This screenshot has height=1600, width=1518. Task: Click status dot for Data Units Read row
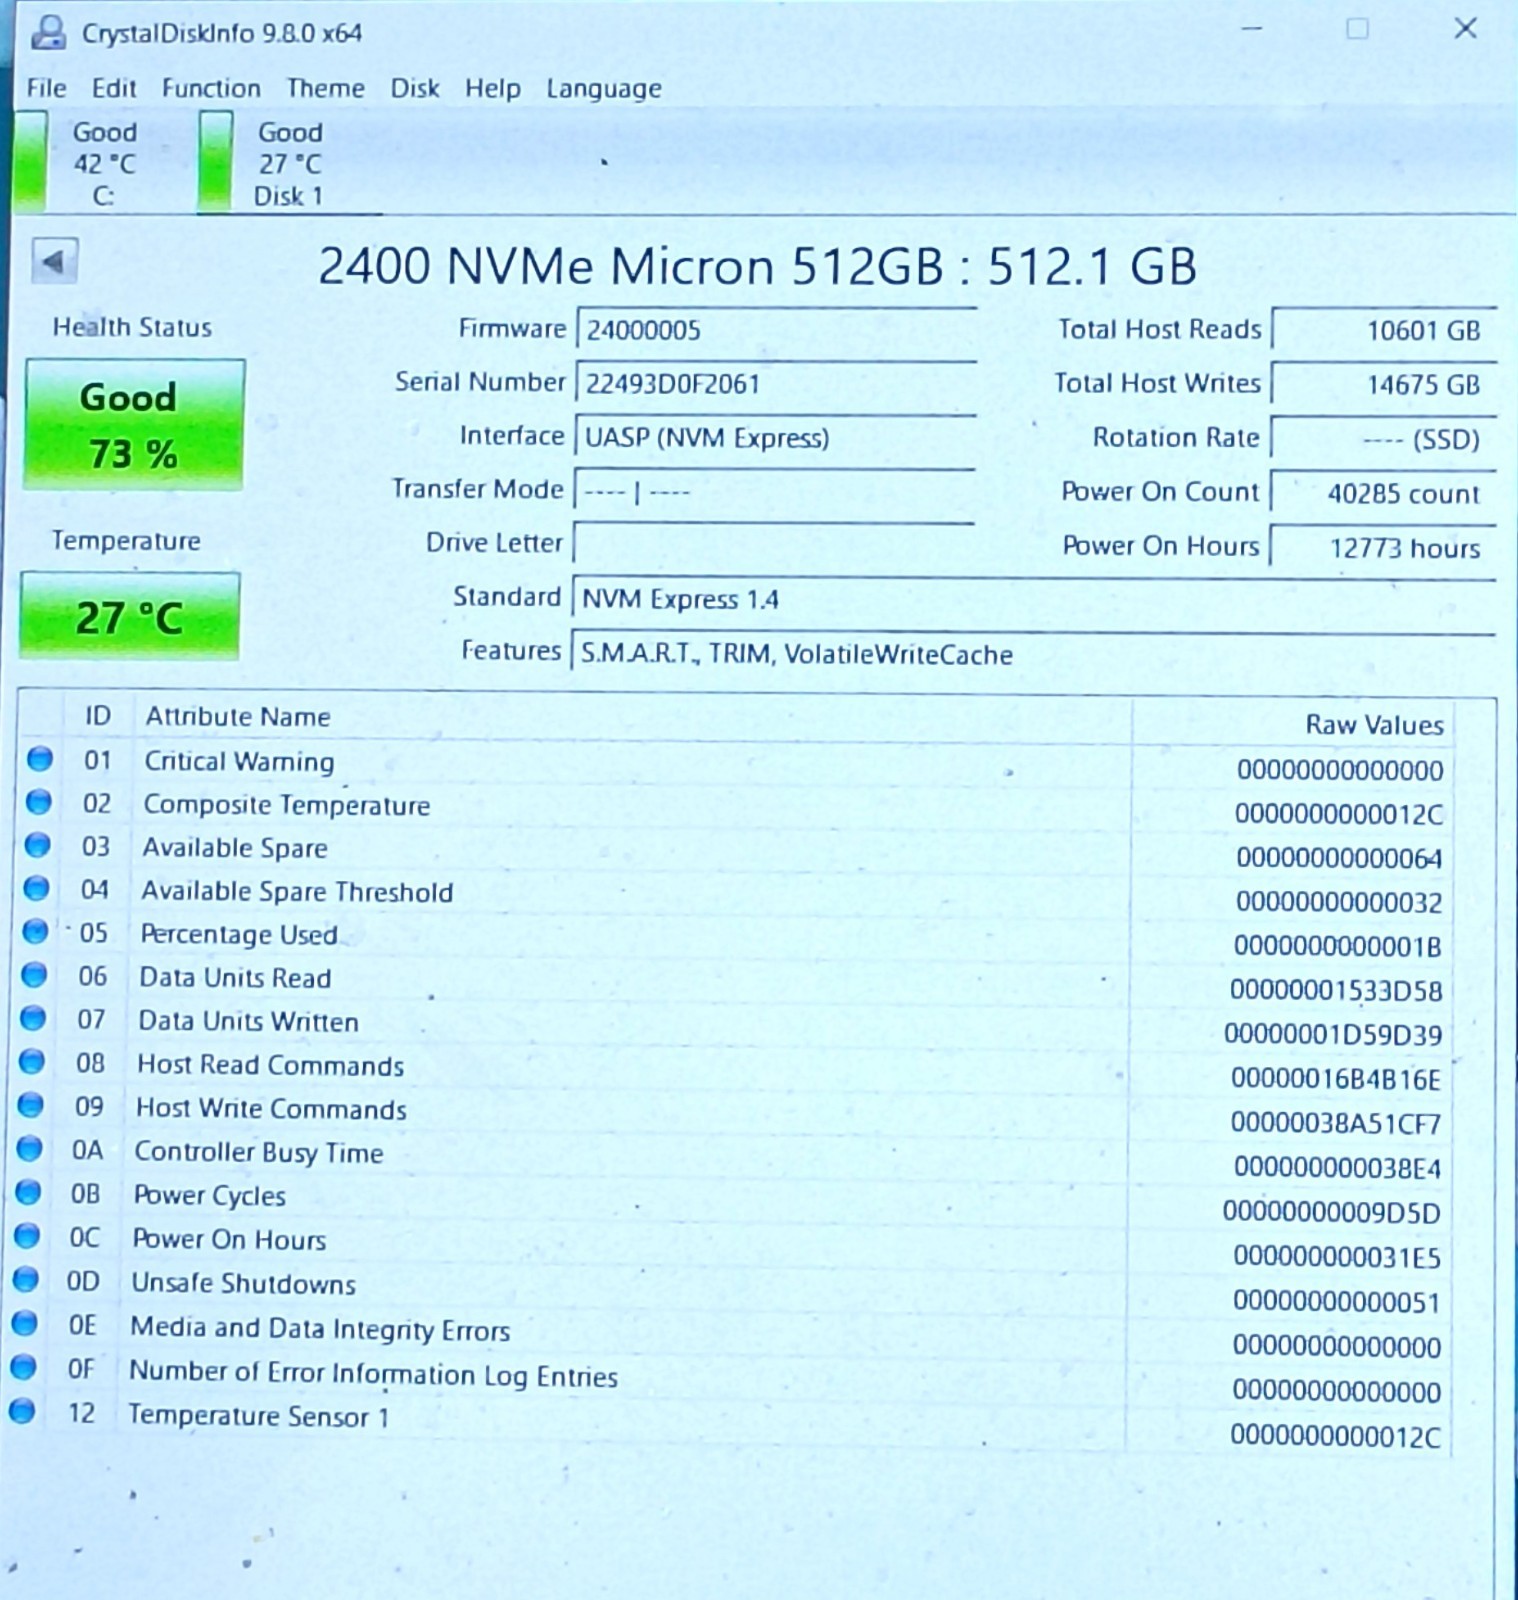[34, 974]
